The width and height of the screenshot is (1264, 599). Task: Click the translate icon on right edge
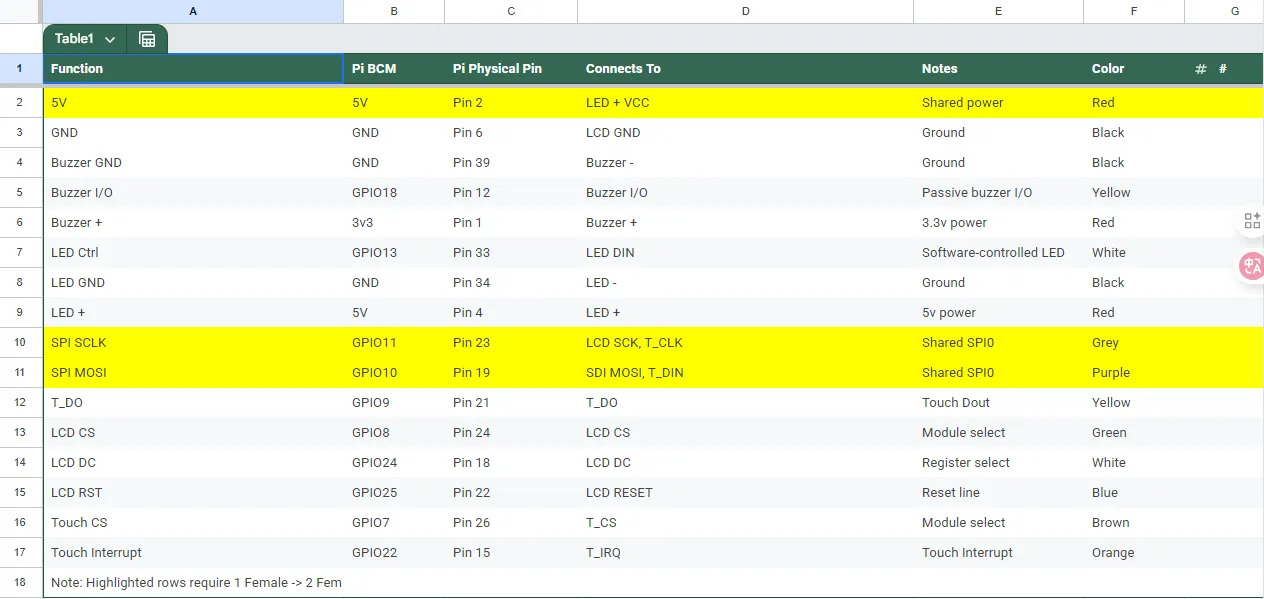tap(1251, 266)
